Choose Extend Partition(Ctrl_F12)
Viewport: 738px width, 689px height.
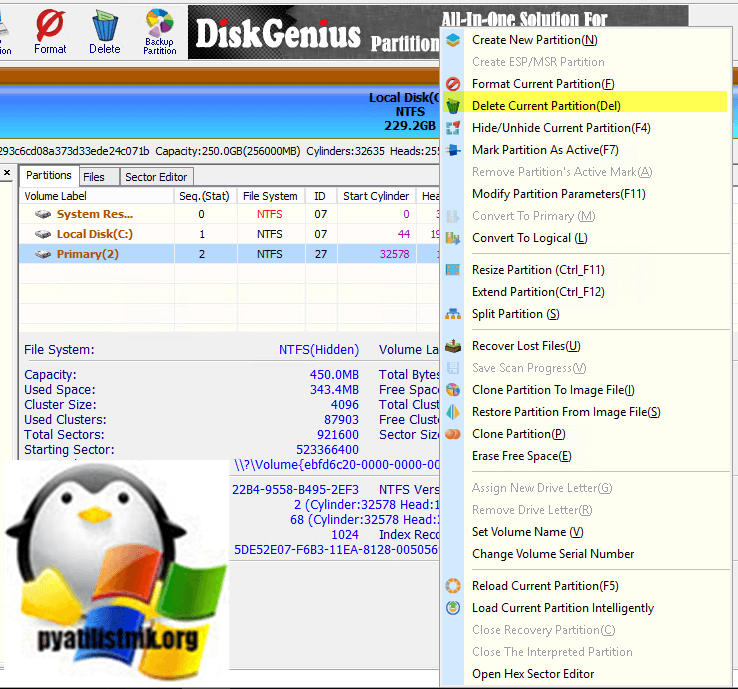[538, 292]
